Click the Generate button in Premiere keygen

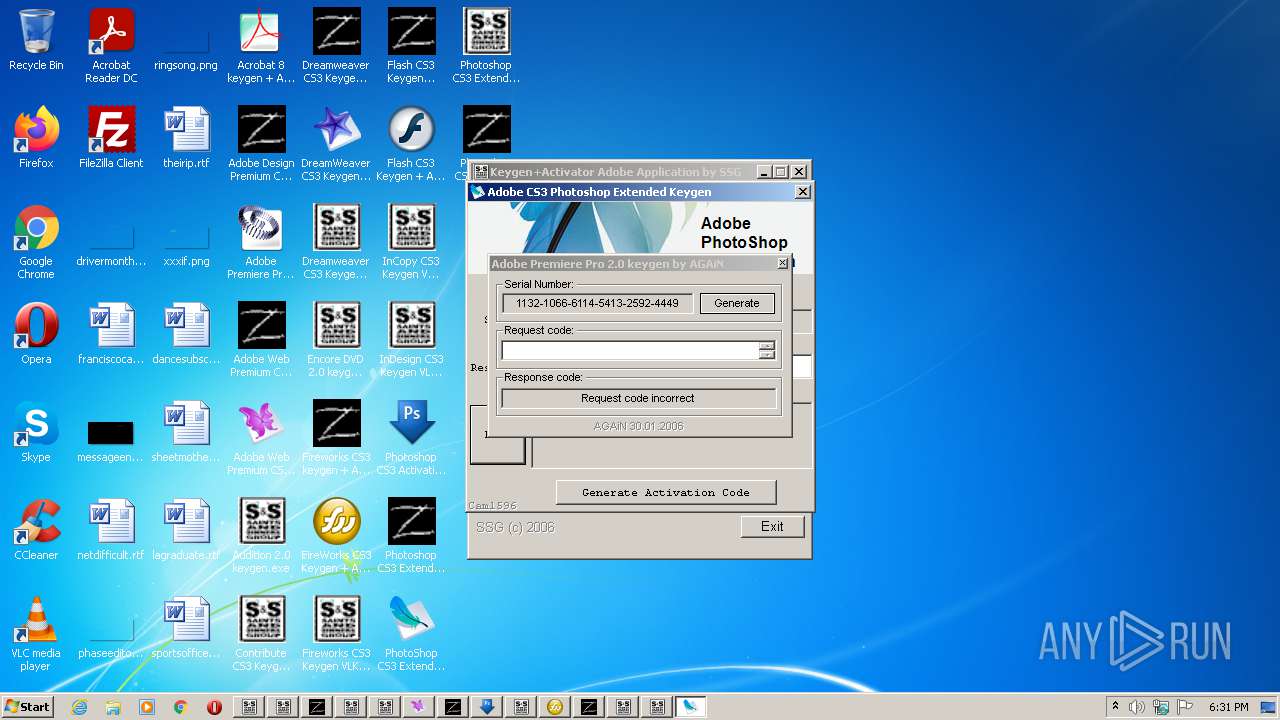(x=737, y=303)
